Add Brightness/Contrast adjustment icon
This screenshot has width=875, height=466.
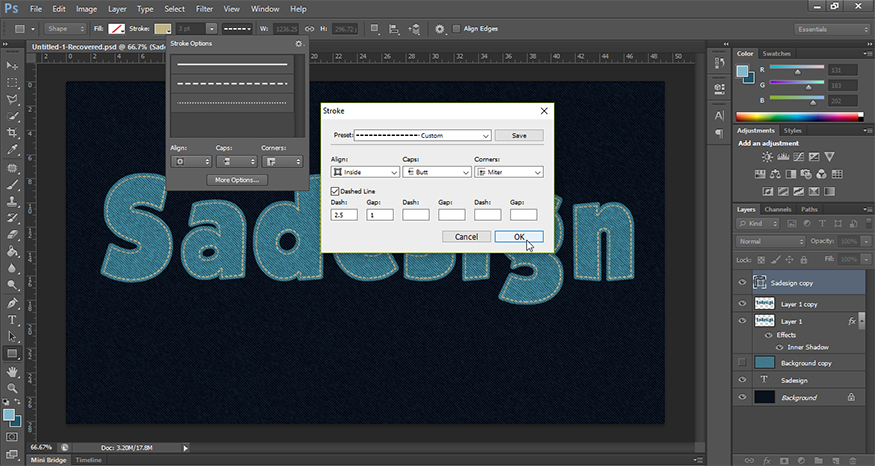(768, 157)
